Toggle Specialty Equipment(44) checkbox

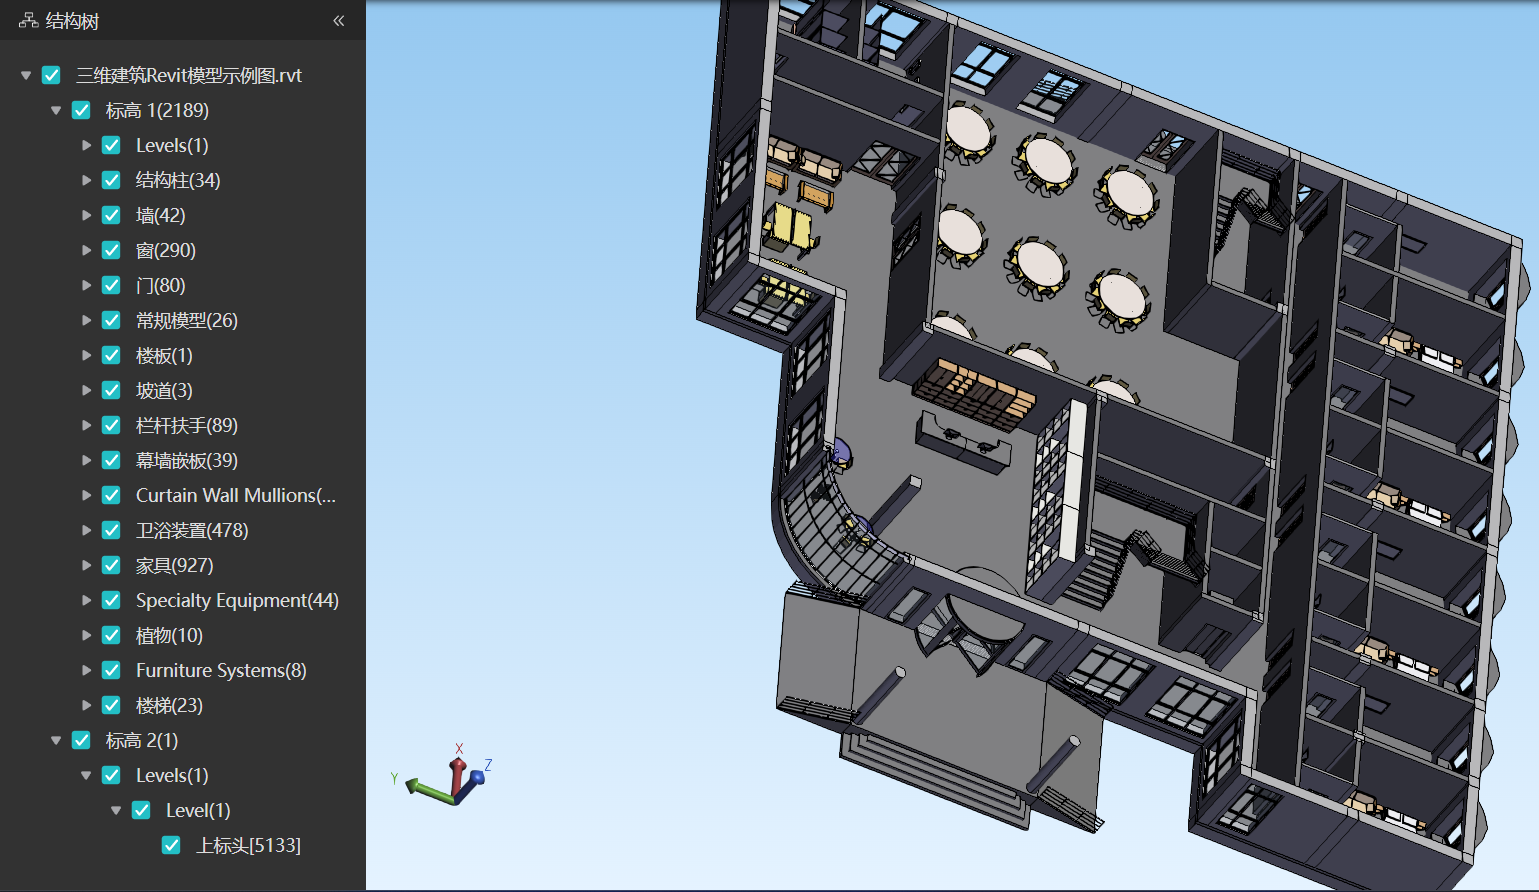111,600
